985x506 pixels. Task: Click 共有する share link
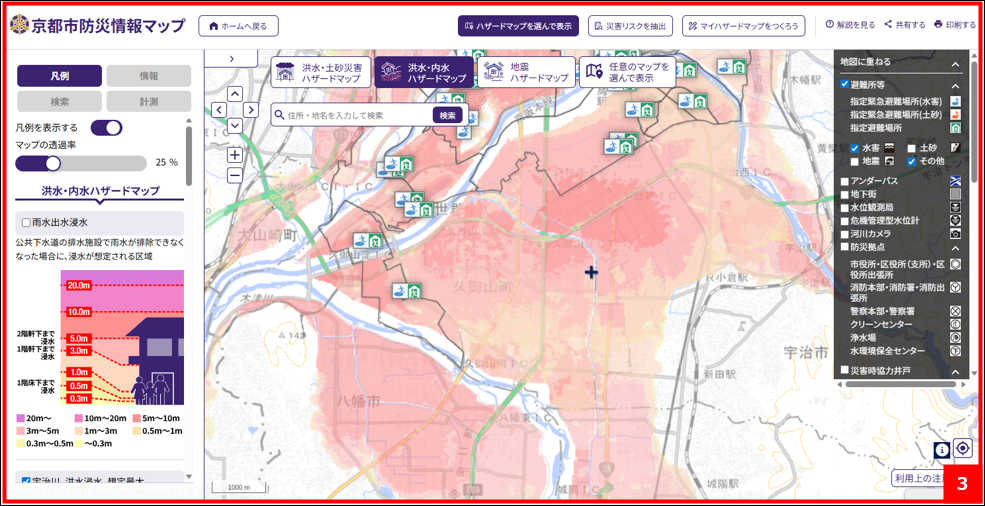coord(905,25)
